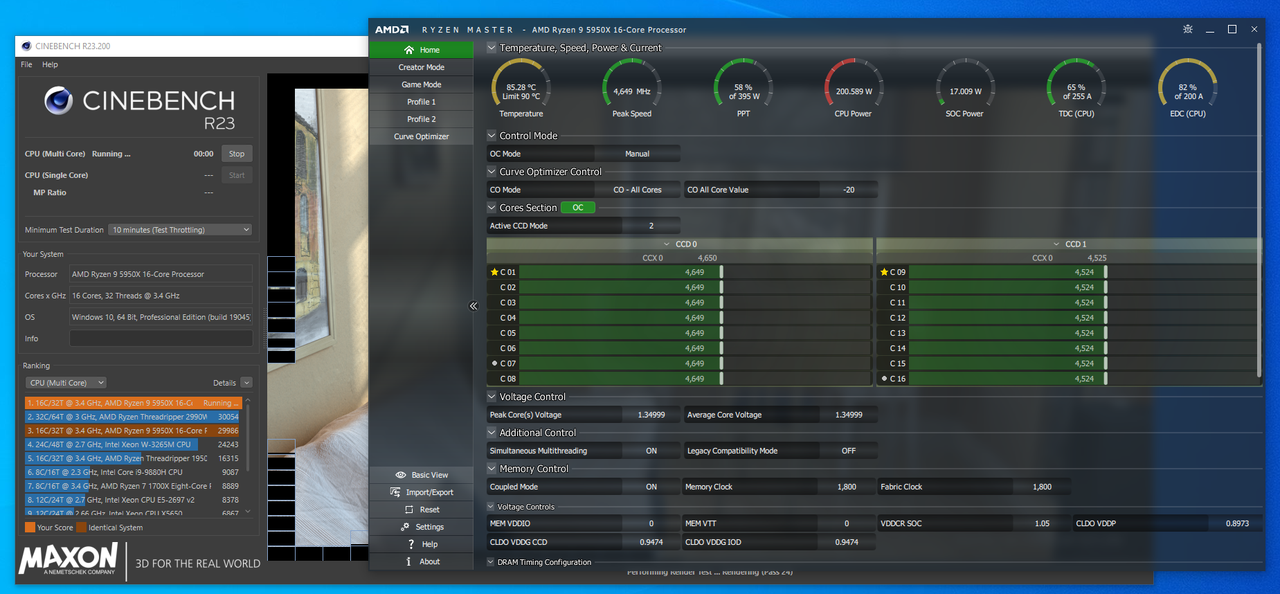The width and height of the screenshot is (1280, 594).
Task: Click the Import/Export sidebar icon
Action: (x=396, y=492)
